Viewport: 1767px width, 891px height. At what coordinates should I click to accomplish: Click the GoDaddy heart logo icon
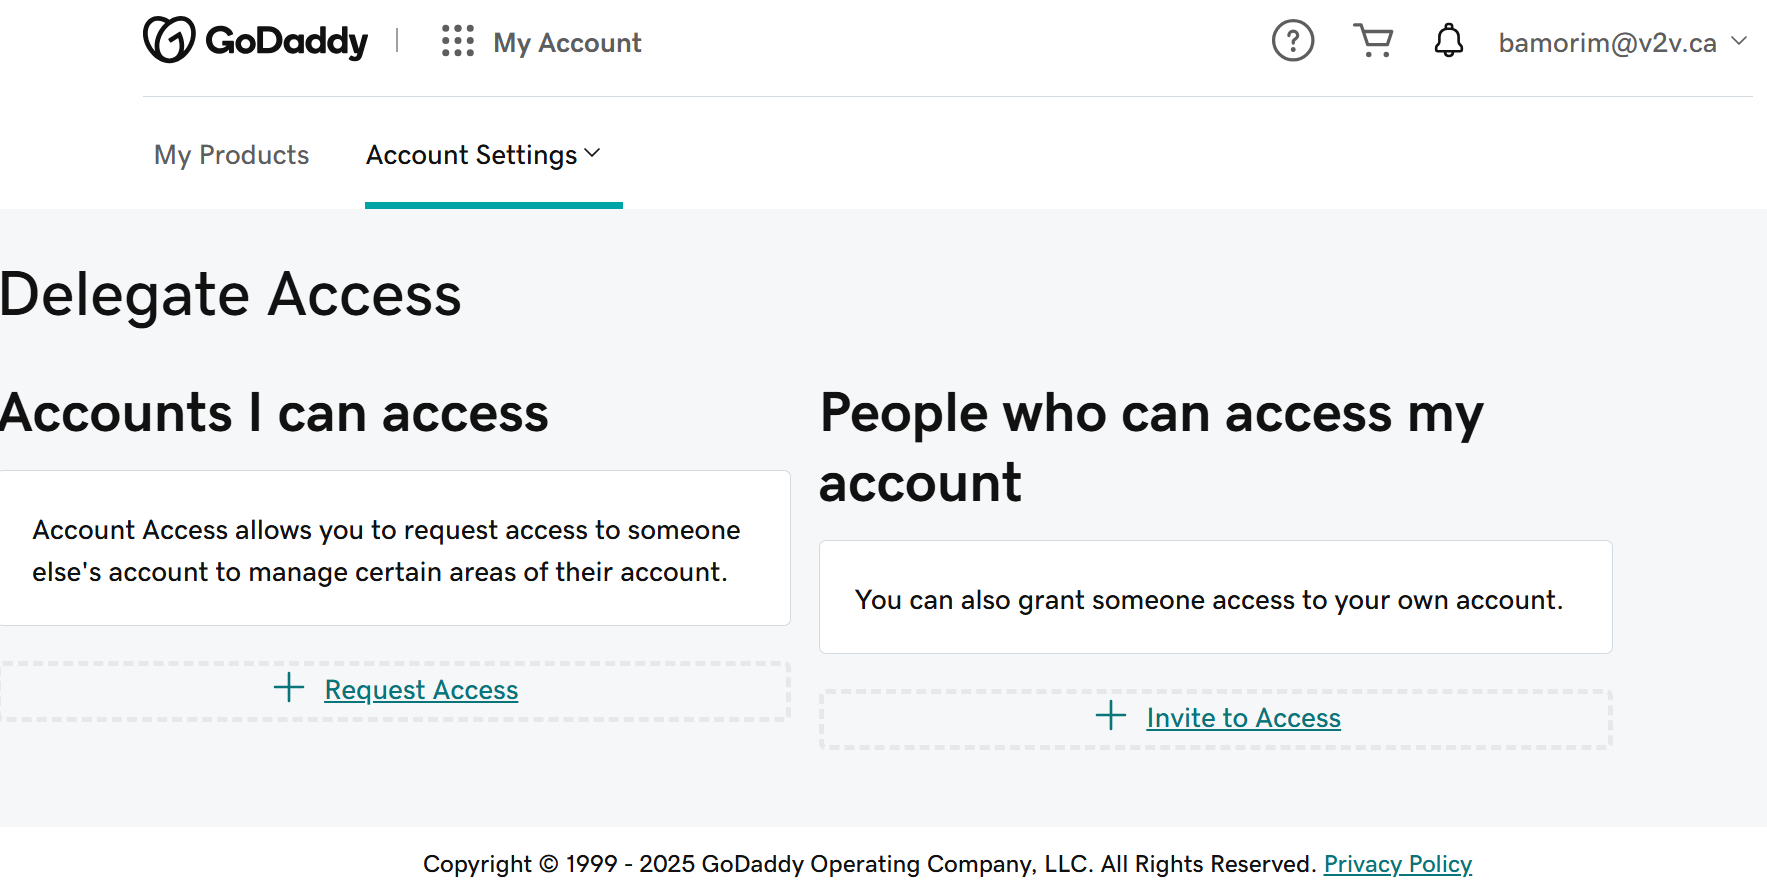click(x=169, y=40)
